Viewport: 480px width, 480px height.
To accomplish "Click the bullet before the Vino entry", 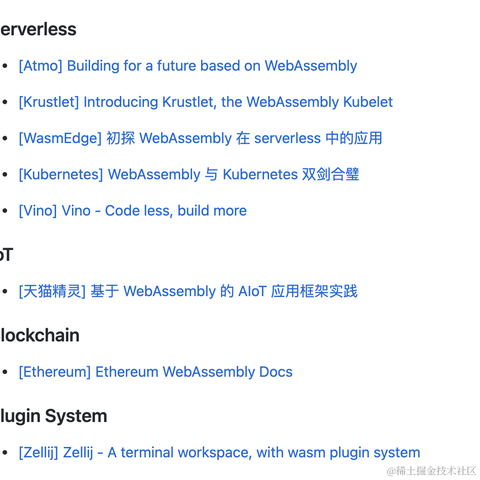I will point(5,211).
